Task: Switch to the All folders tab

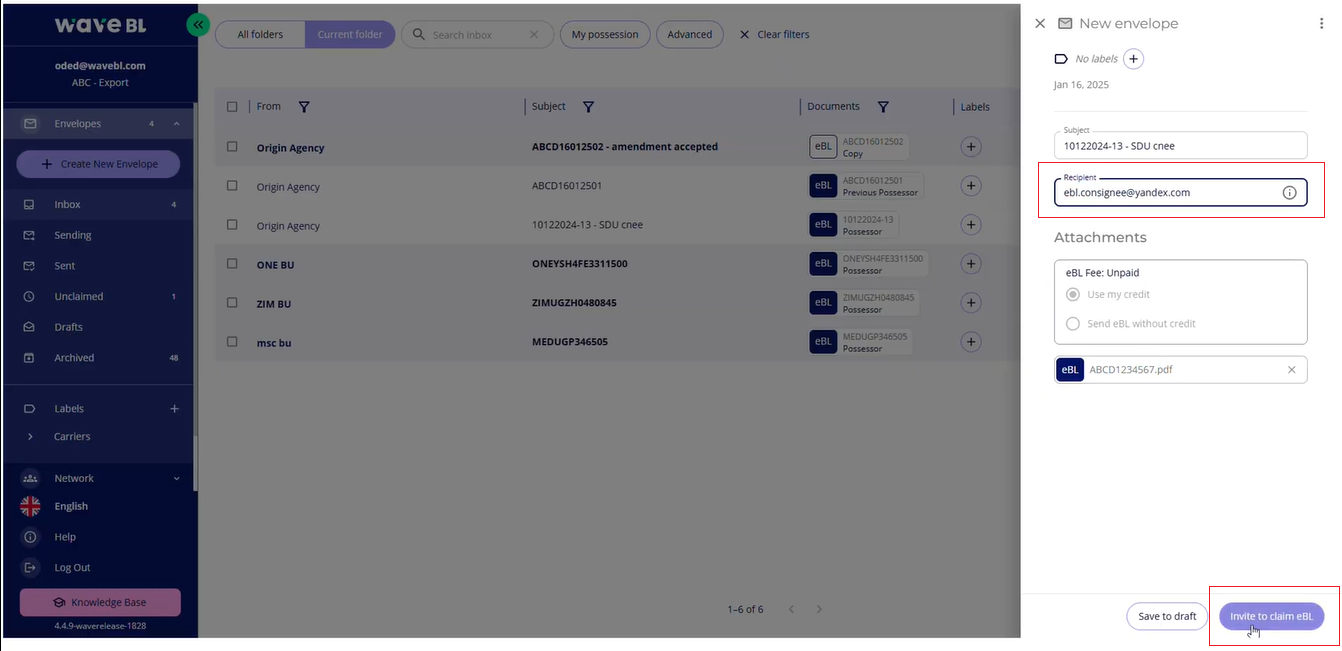Action: coord(260,35)
